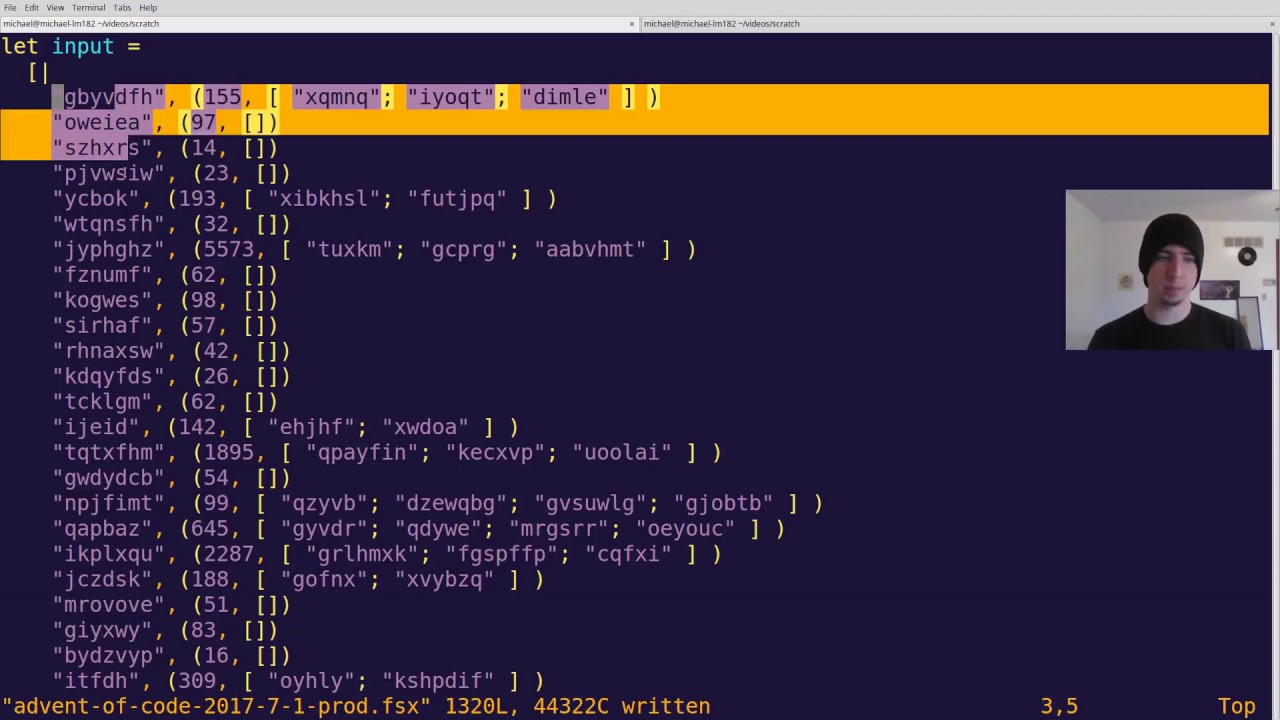Click the string "gbyvdfh"
The image size is (1280, 720).
(109, 97)
